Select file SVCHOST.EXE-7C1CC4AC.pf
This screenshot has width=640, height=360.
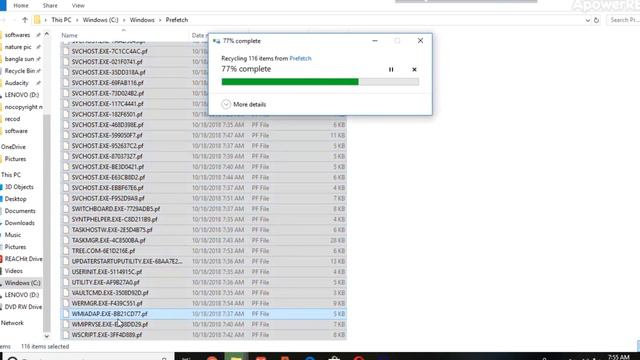(109, 51)
